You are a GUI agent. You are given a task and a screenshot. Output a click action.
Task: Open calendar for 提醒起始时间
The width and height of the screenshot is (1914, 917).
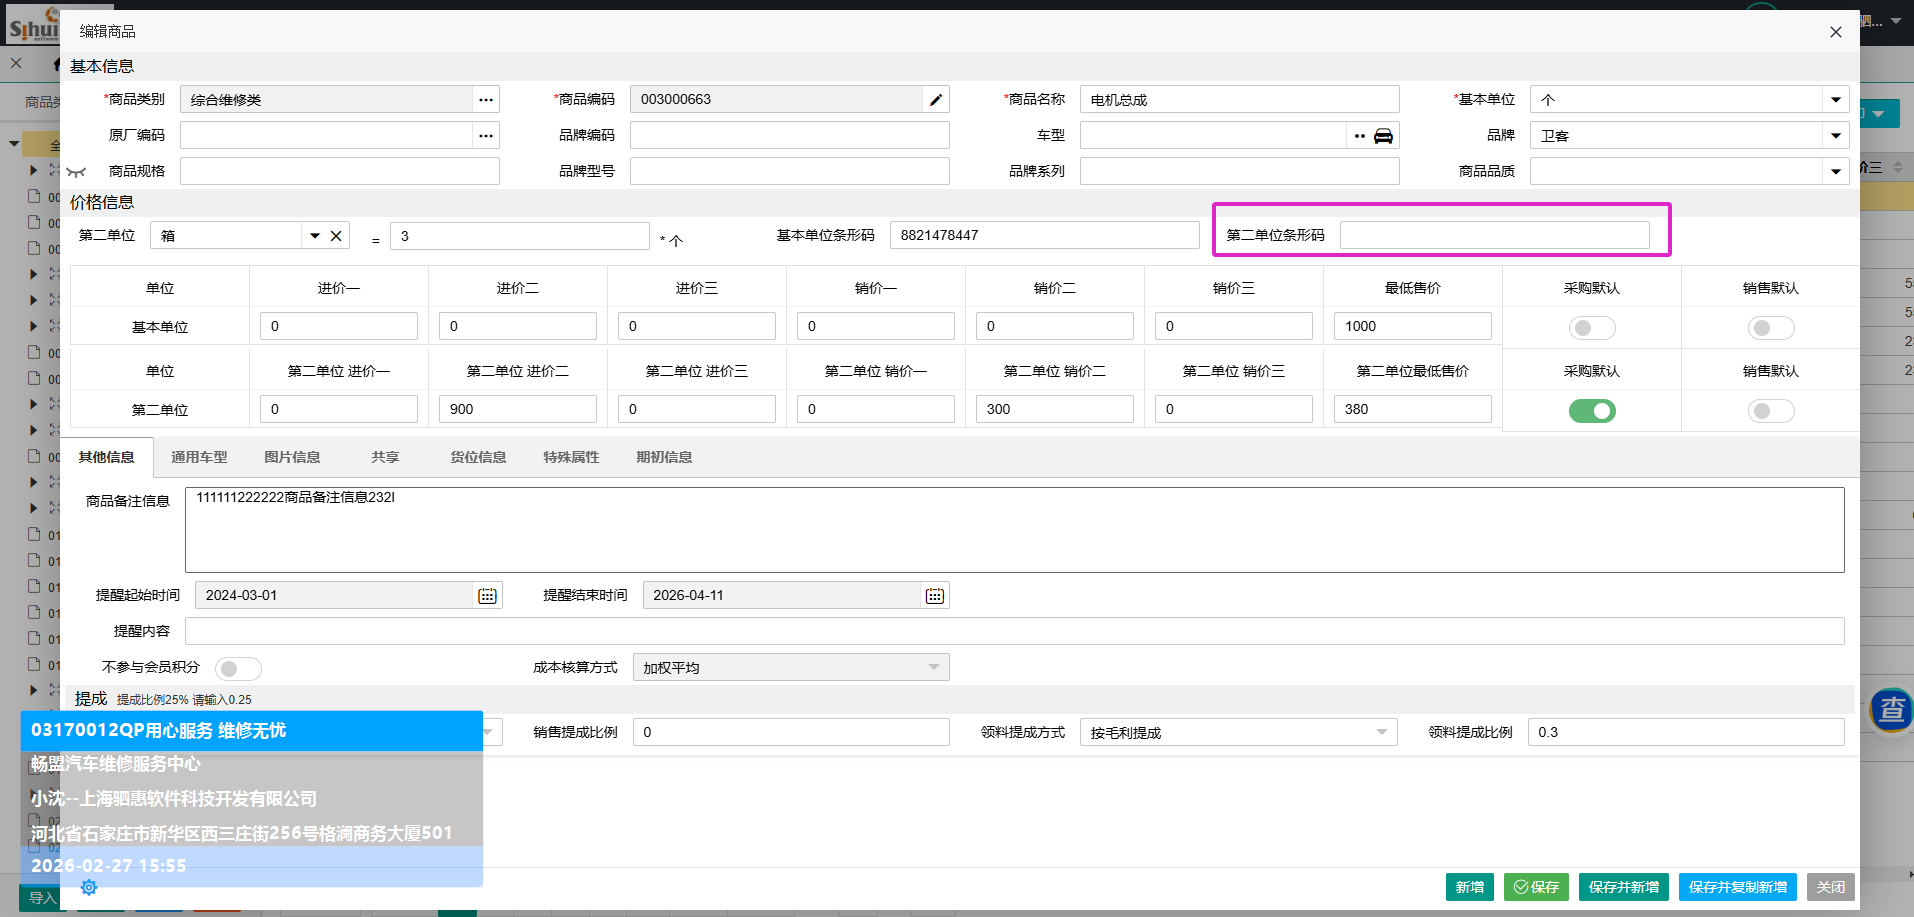pos(487,596)
